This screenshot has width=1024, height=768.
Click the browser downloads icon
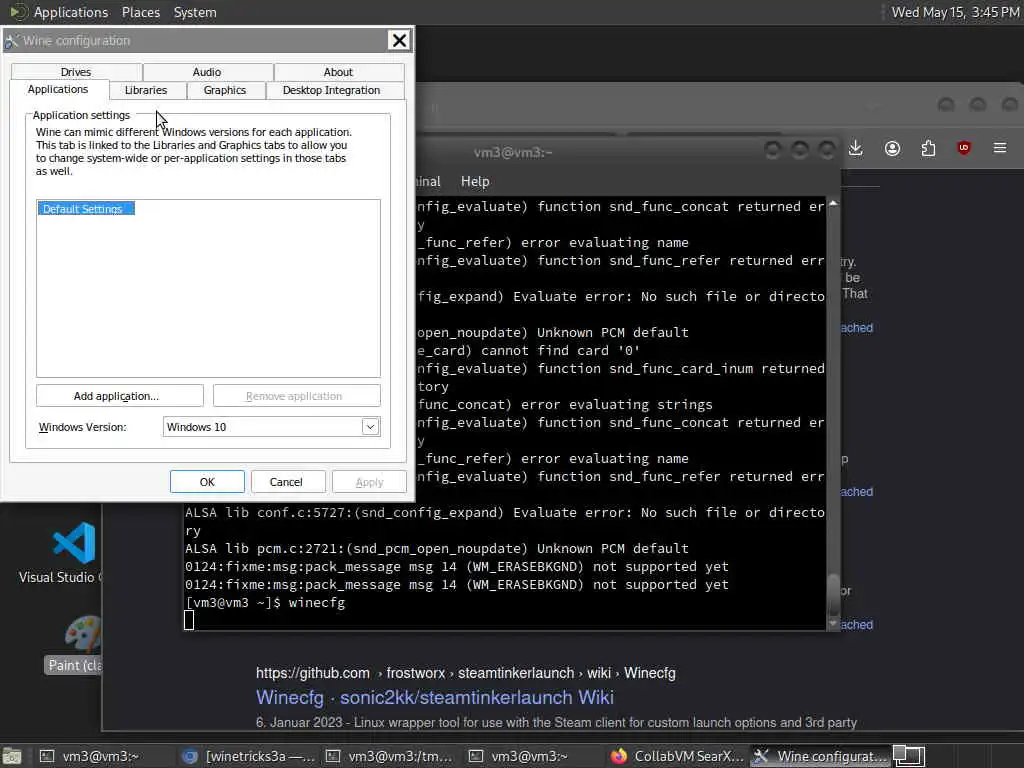point(856,148)
